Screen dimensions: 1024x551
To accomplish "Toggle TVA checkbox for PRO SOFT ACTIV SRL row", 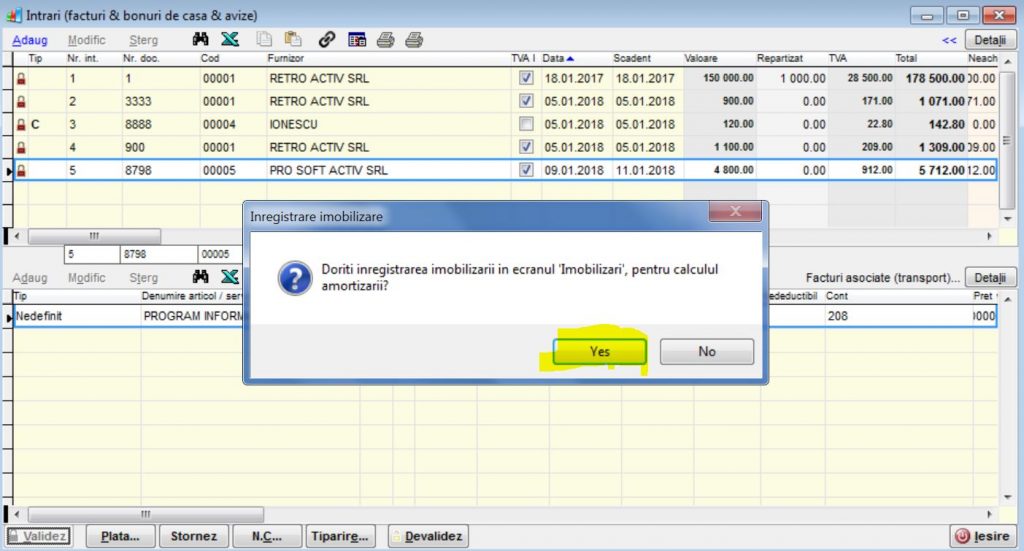I will tap(526, 170).
